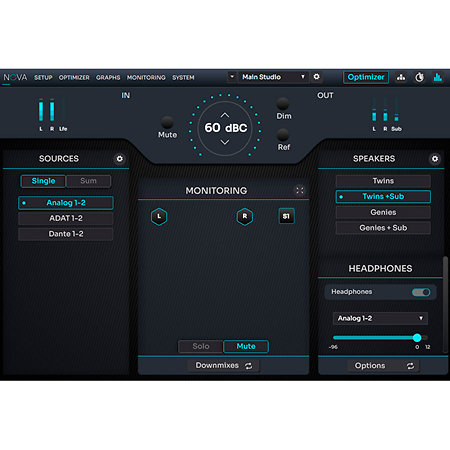
Task: Open the OPTIMIZER menu
Action: (74, 78)
